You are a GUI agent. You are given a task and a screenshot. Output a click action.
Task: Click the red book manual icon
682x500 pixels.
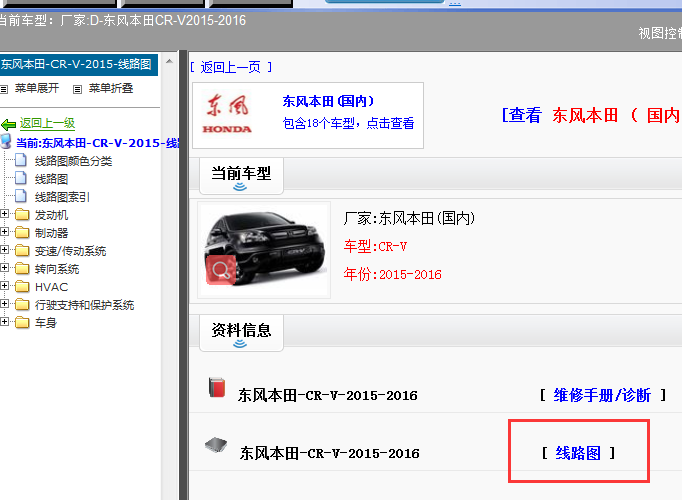pos(217,387)
